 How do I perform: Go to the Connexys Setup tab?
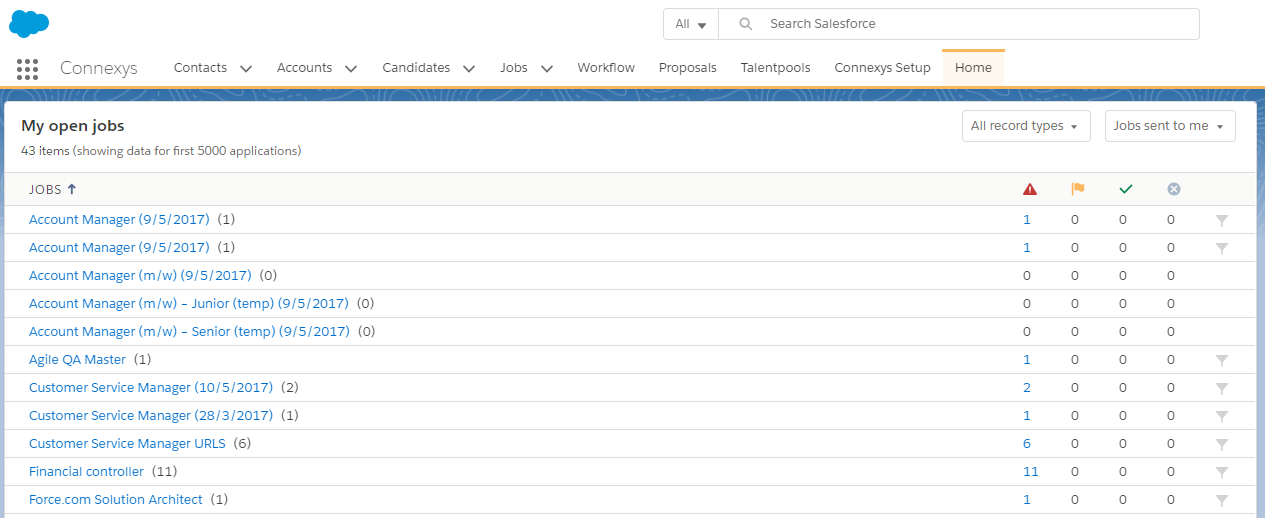tap(882, 68)
